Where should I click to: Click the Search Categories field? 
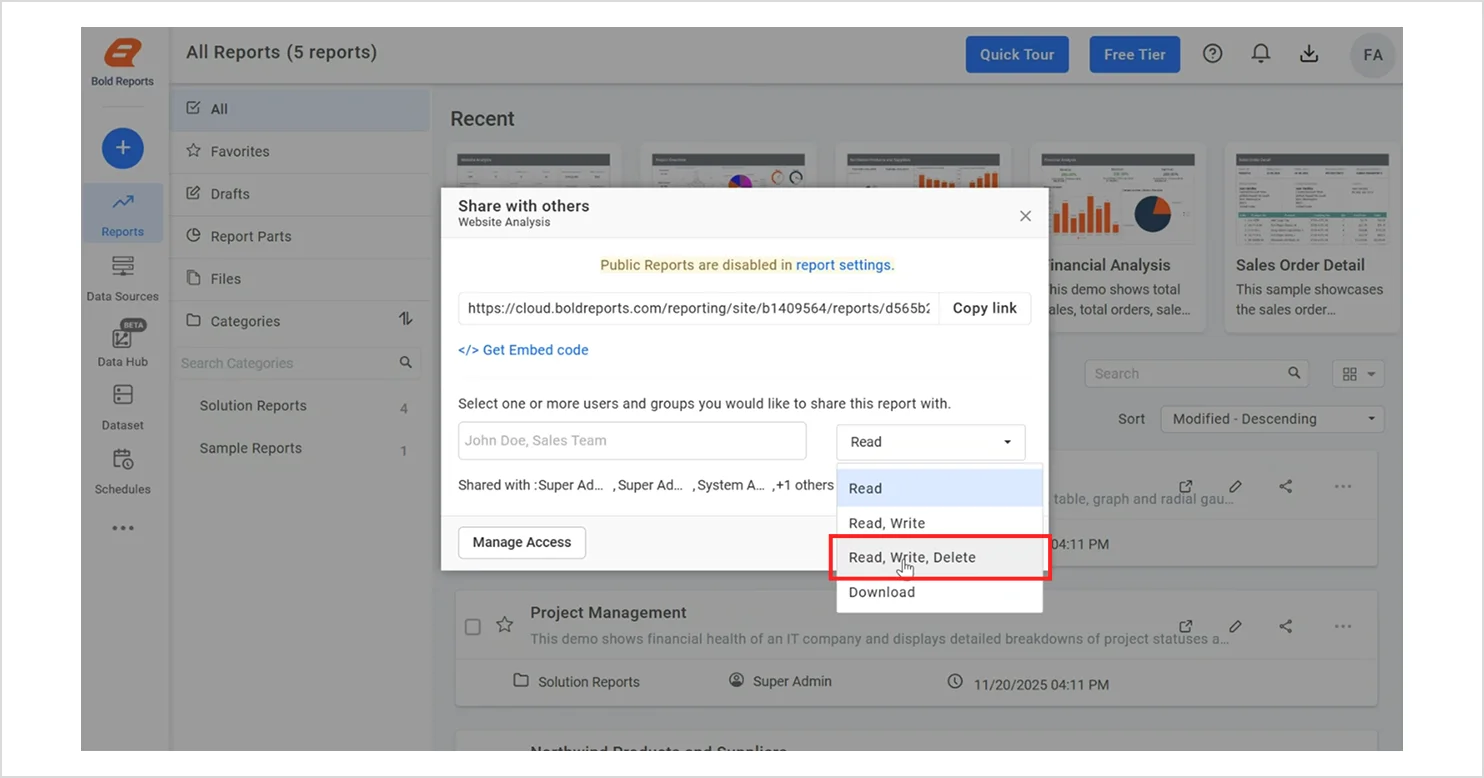point(287,363)
